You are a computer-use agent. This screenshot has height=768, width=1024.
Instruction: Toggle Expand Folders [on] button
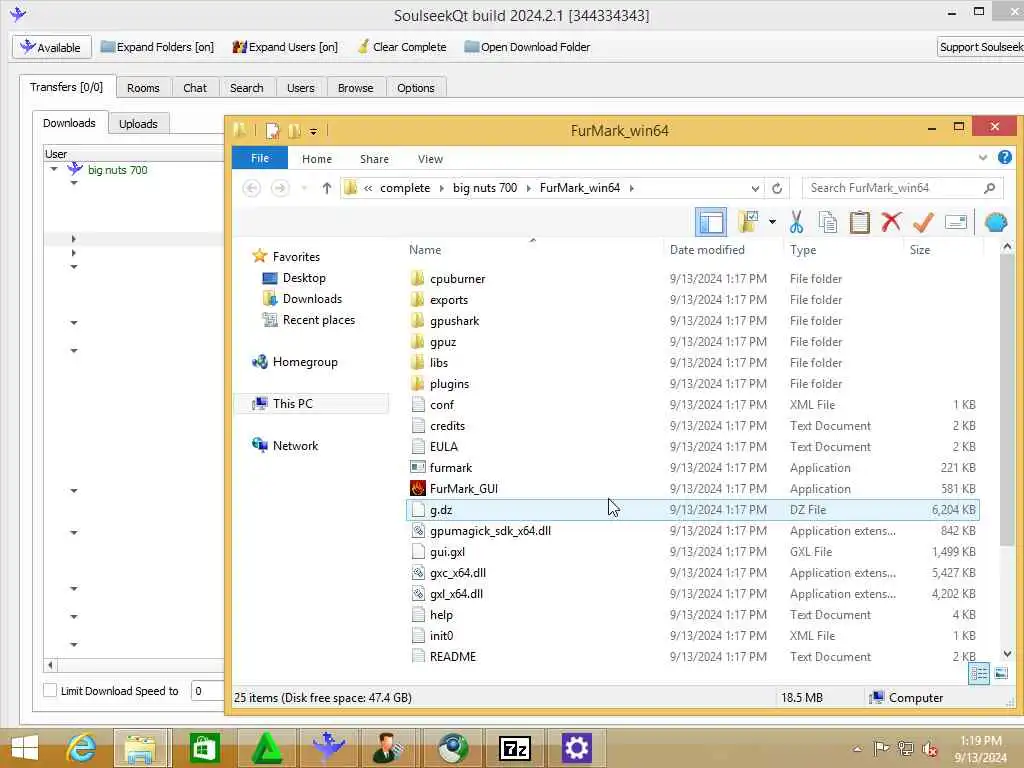click(157, 47)
